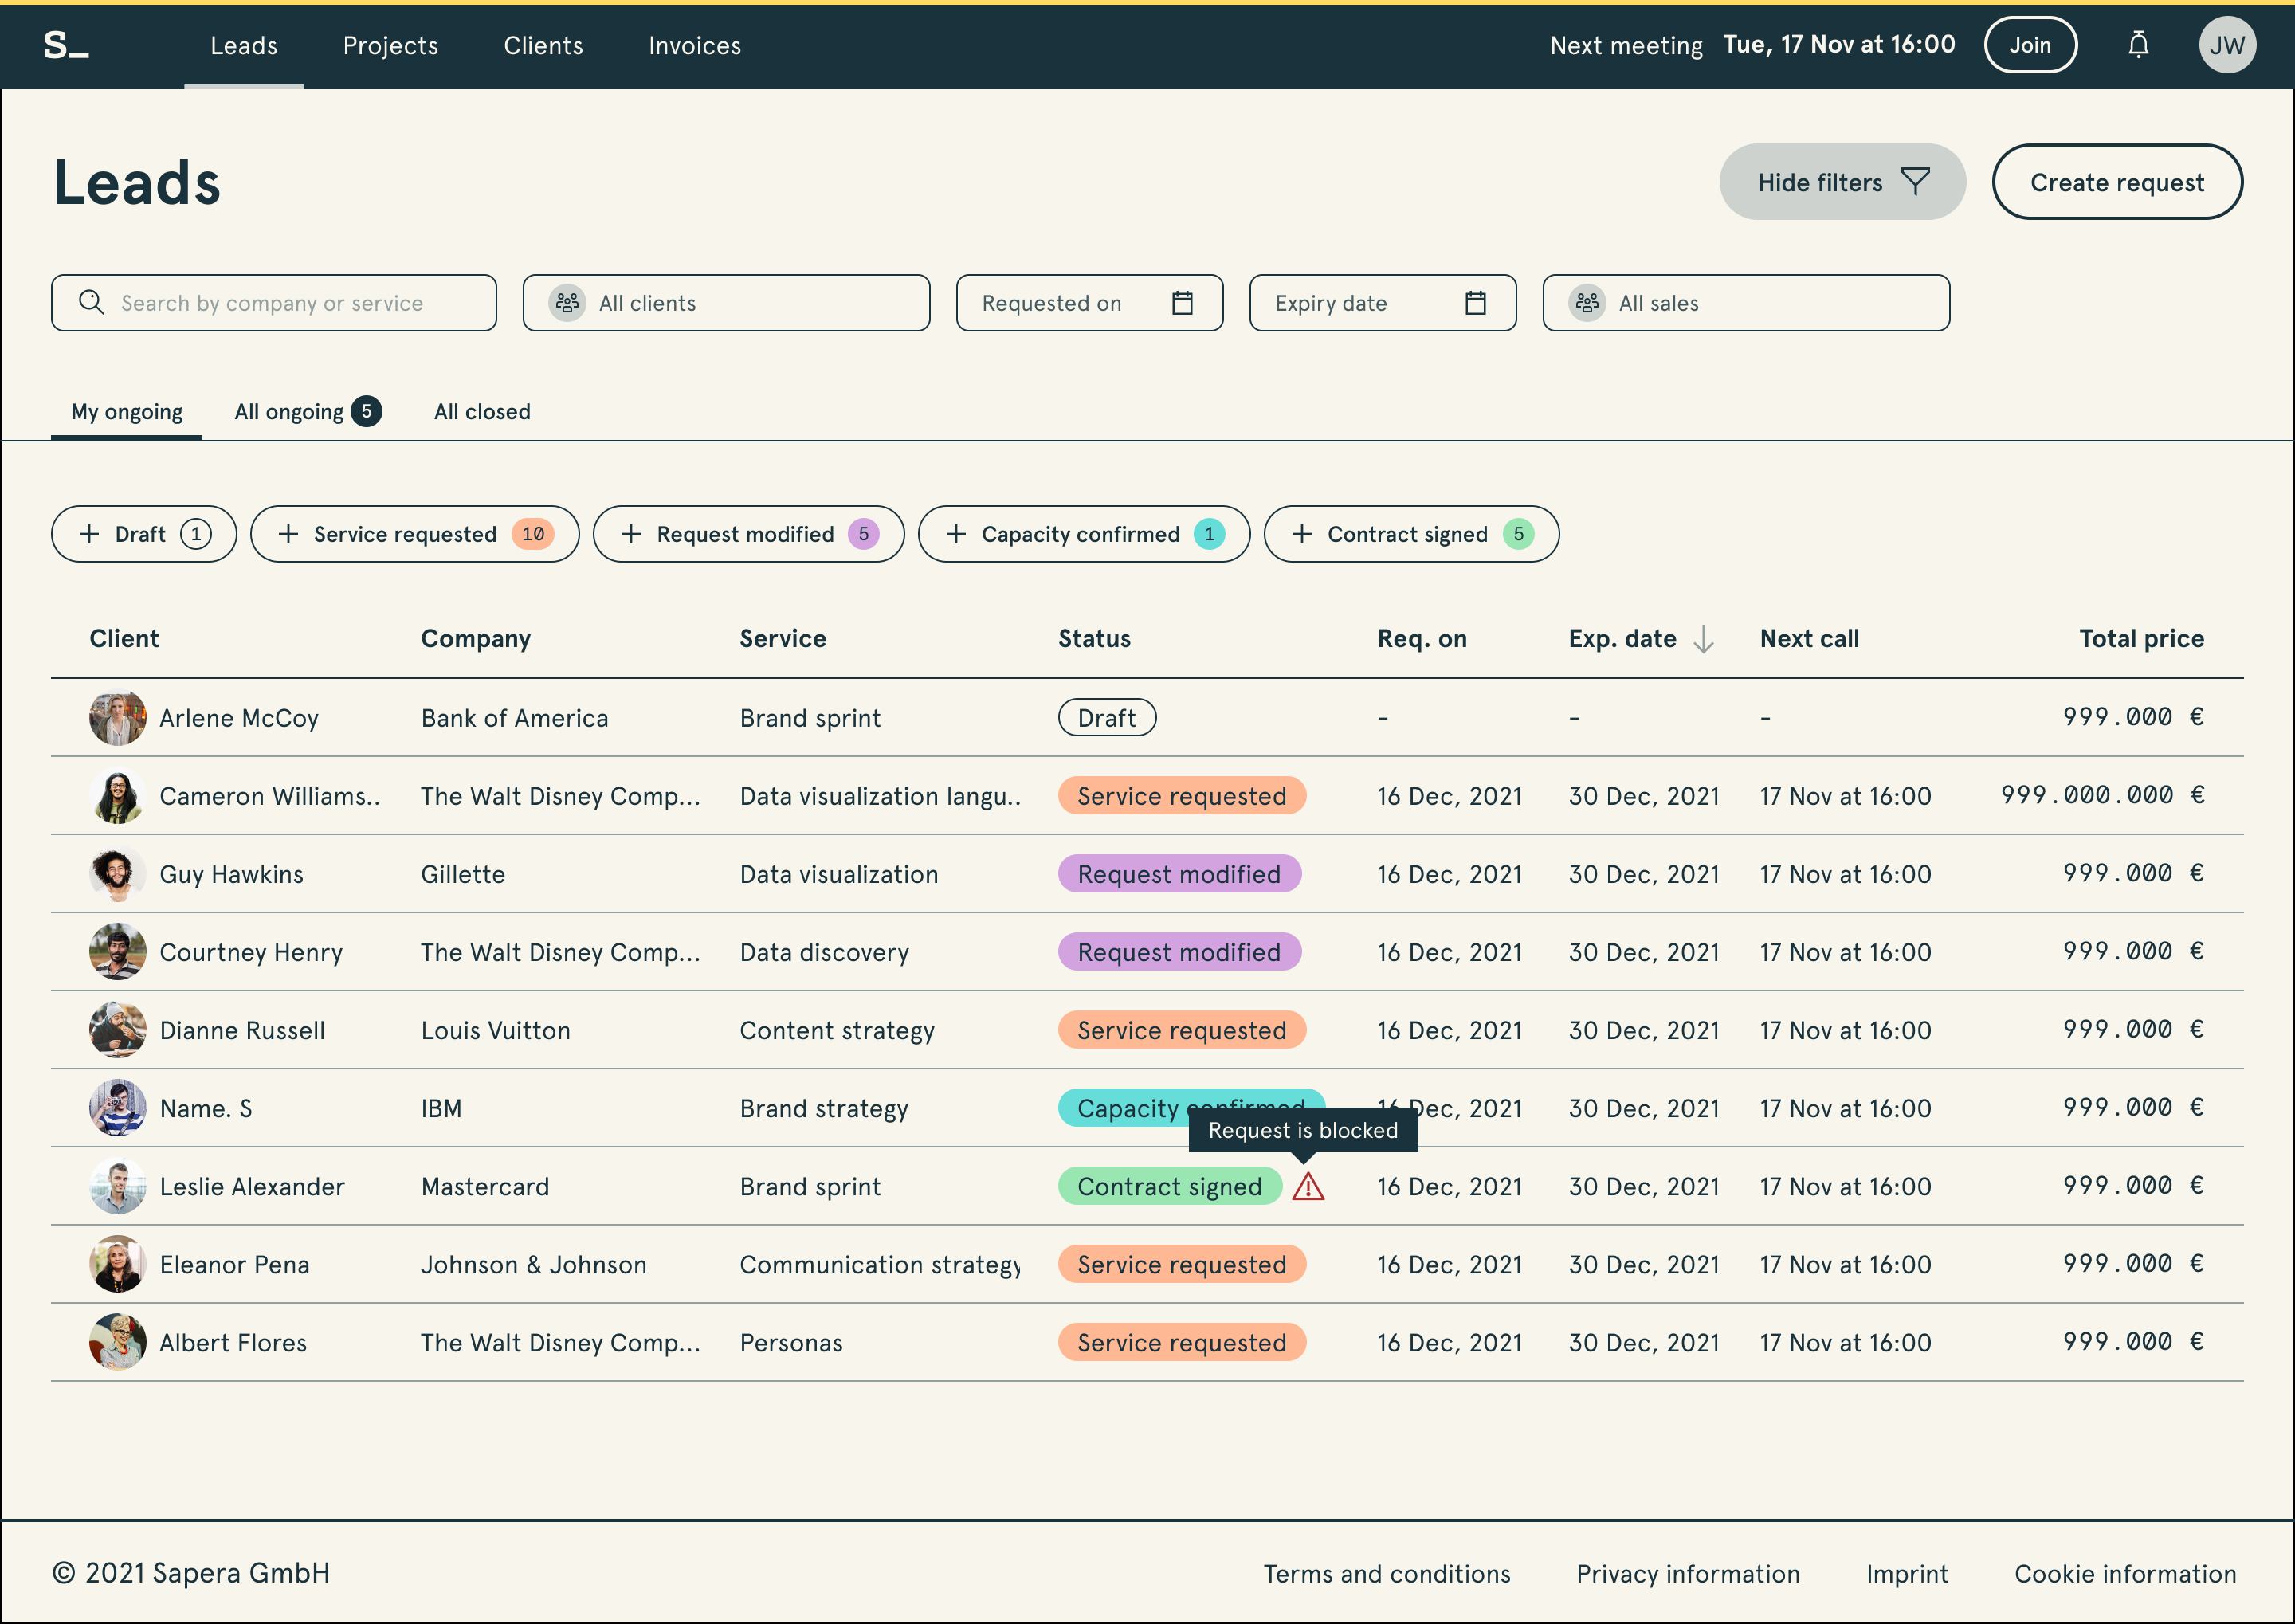Screen dimensions: 2295x1624
Task: Open the Terms and conditions link
Action: 1386,1574
